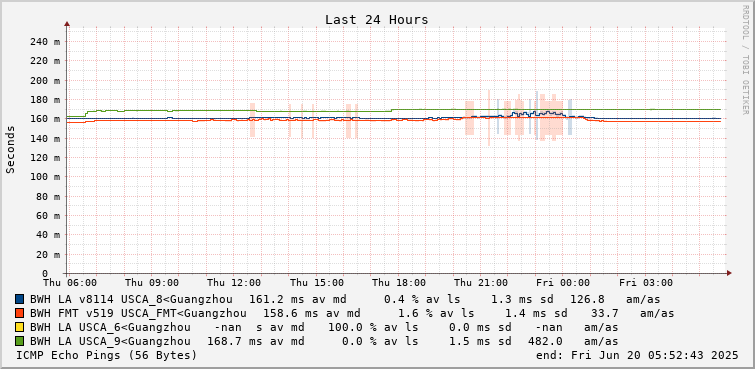Click the 'Thu 21:00' time axis label
This screenshot has height=369, width=755.
tap(481, 283)
